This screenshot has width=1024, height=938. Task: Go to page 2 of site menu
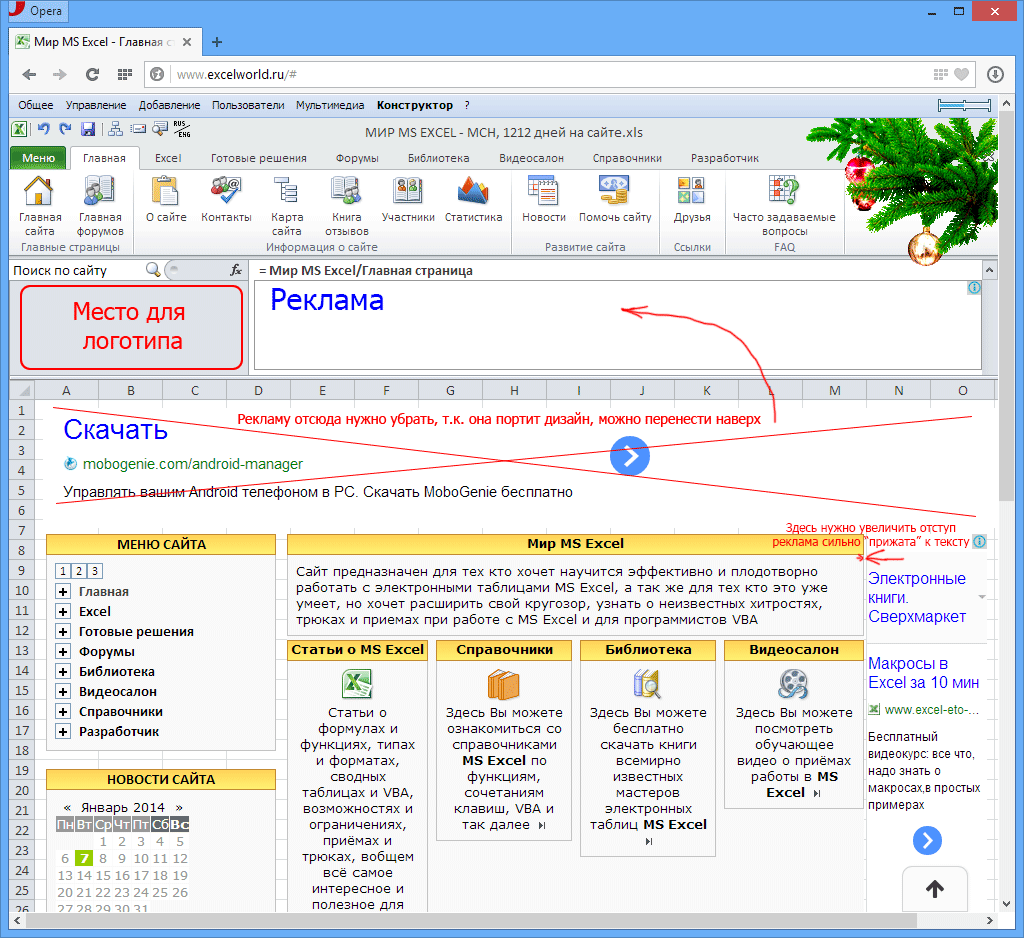[x=78, y=572]
